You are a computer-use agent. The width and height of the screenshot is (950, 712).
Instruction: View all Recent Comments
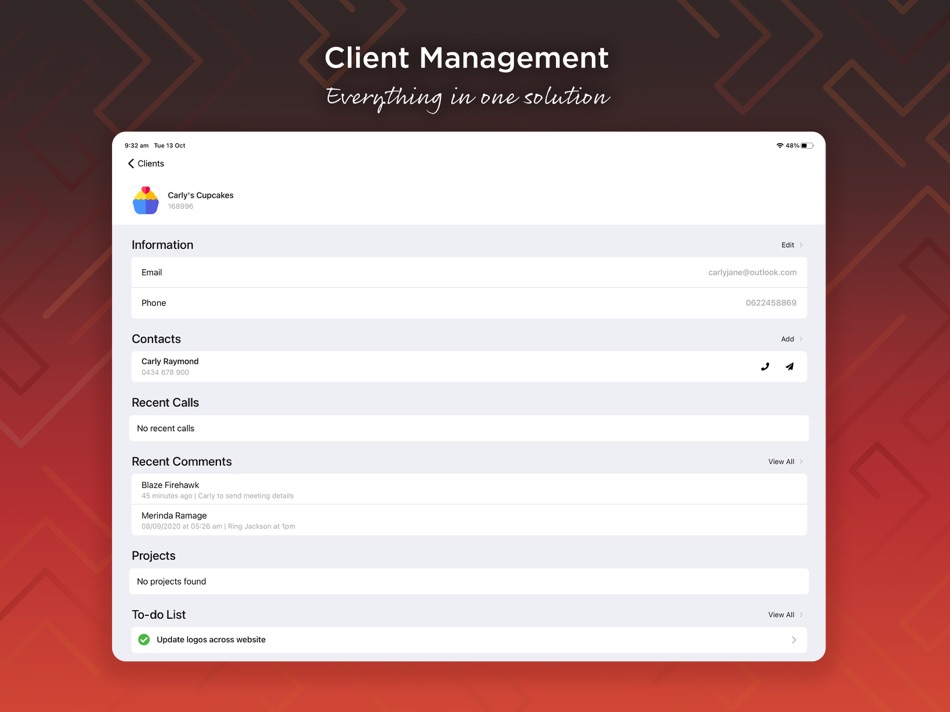[781, 462]
